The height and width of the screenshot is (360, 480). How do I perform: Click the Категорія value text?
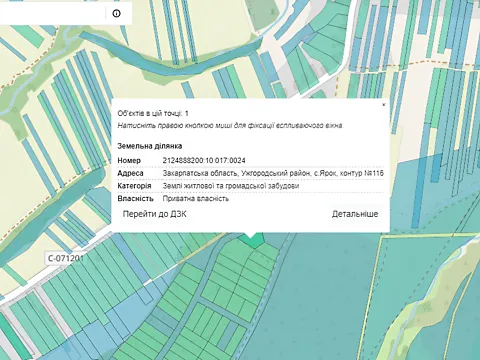point(231,186)
